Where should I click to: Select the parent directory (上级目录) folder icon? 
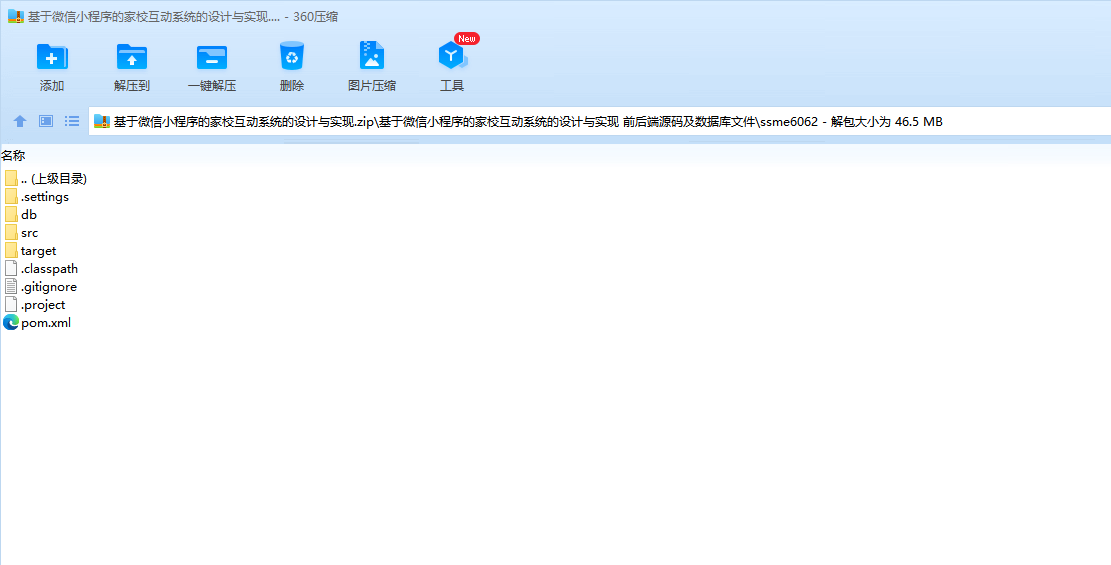pyautogui.click(x=11, y=178)
